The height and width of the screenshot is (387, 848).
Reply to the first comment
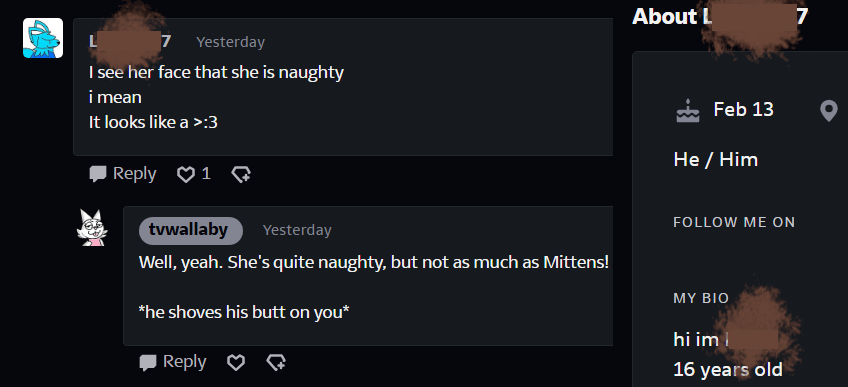tap(123, 174)
